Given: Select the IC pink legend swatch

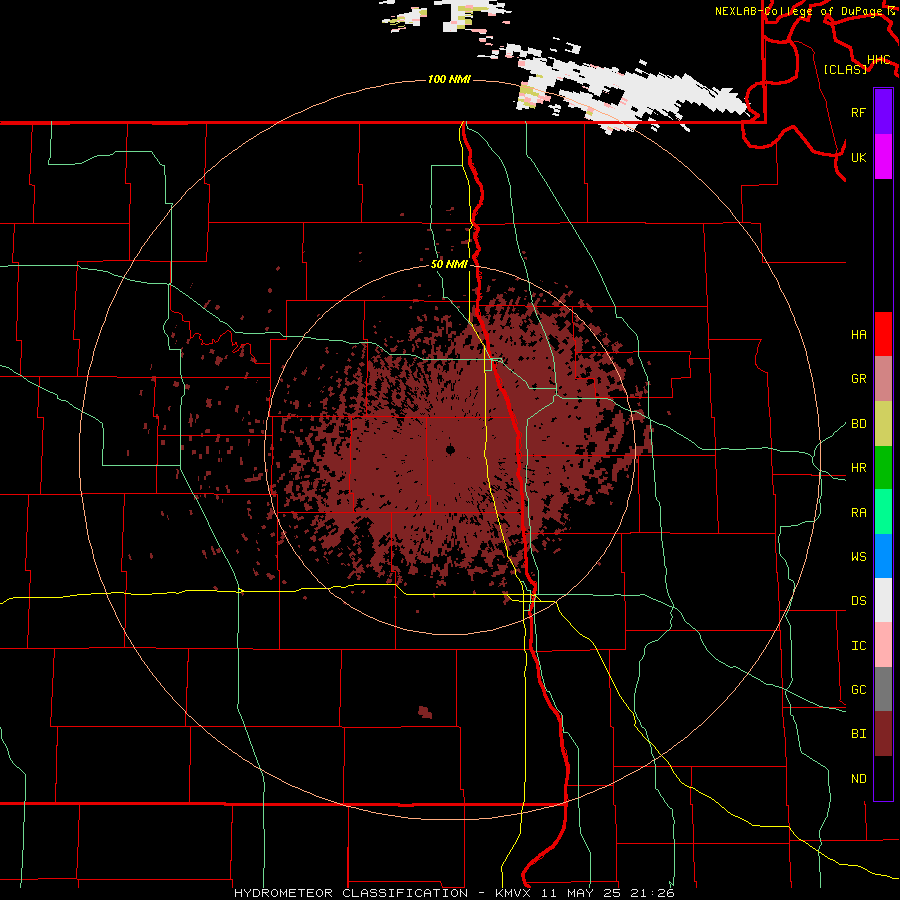Looking at the screenshot, I should (883, 645).
